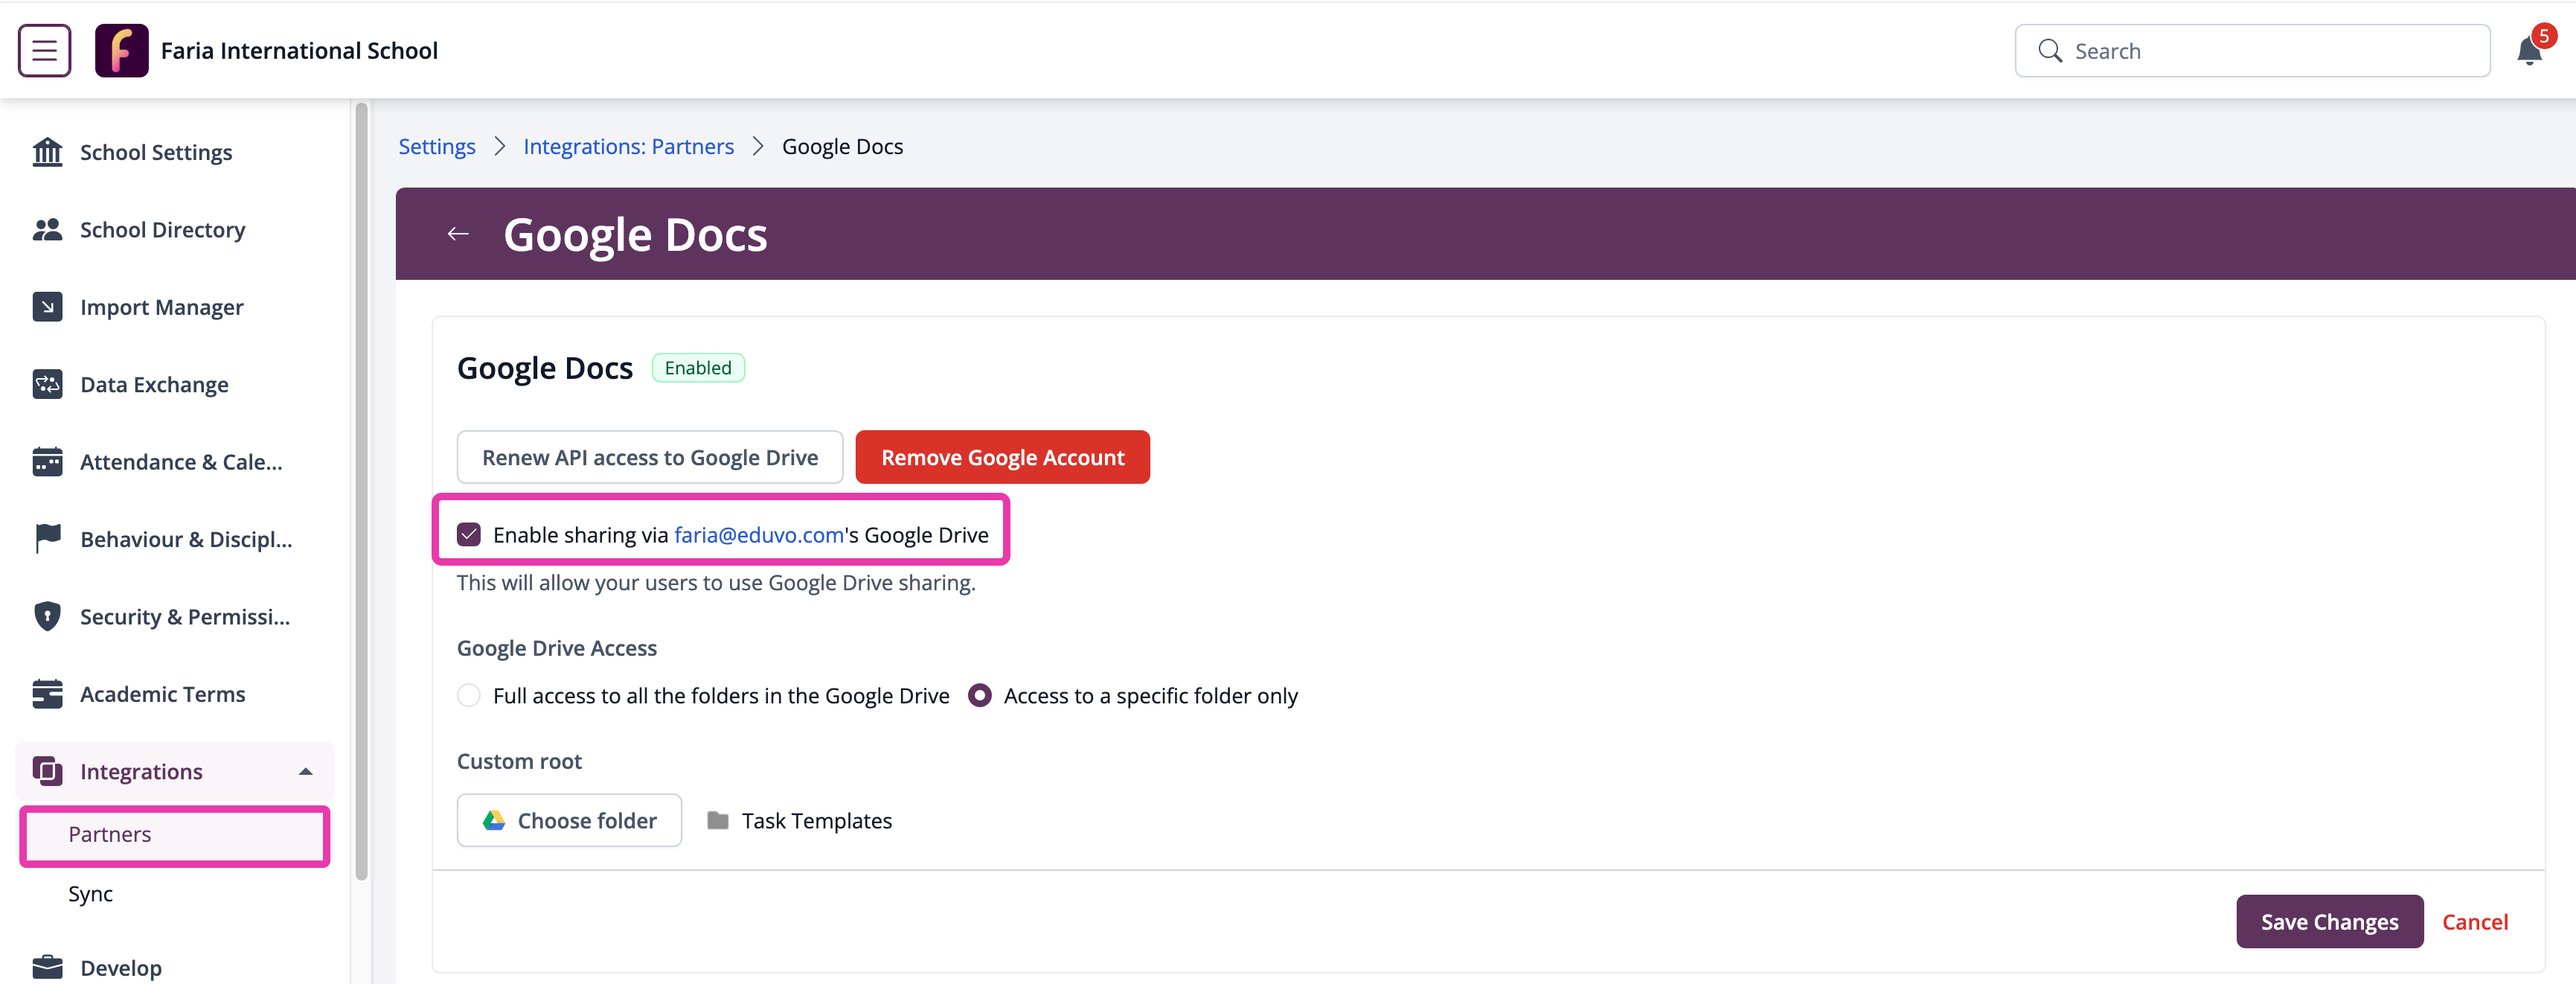This screenshot has height=984, width=2576.
Task: Click the Remove Google Account button
Action: 1002,457
